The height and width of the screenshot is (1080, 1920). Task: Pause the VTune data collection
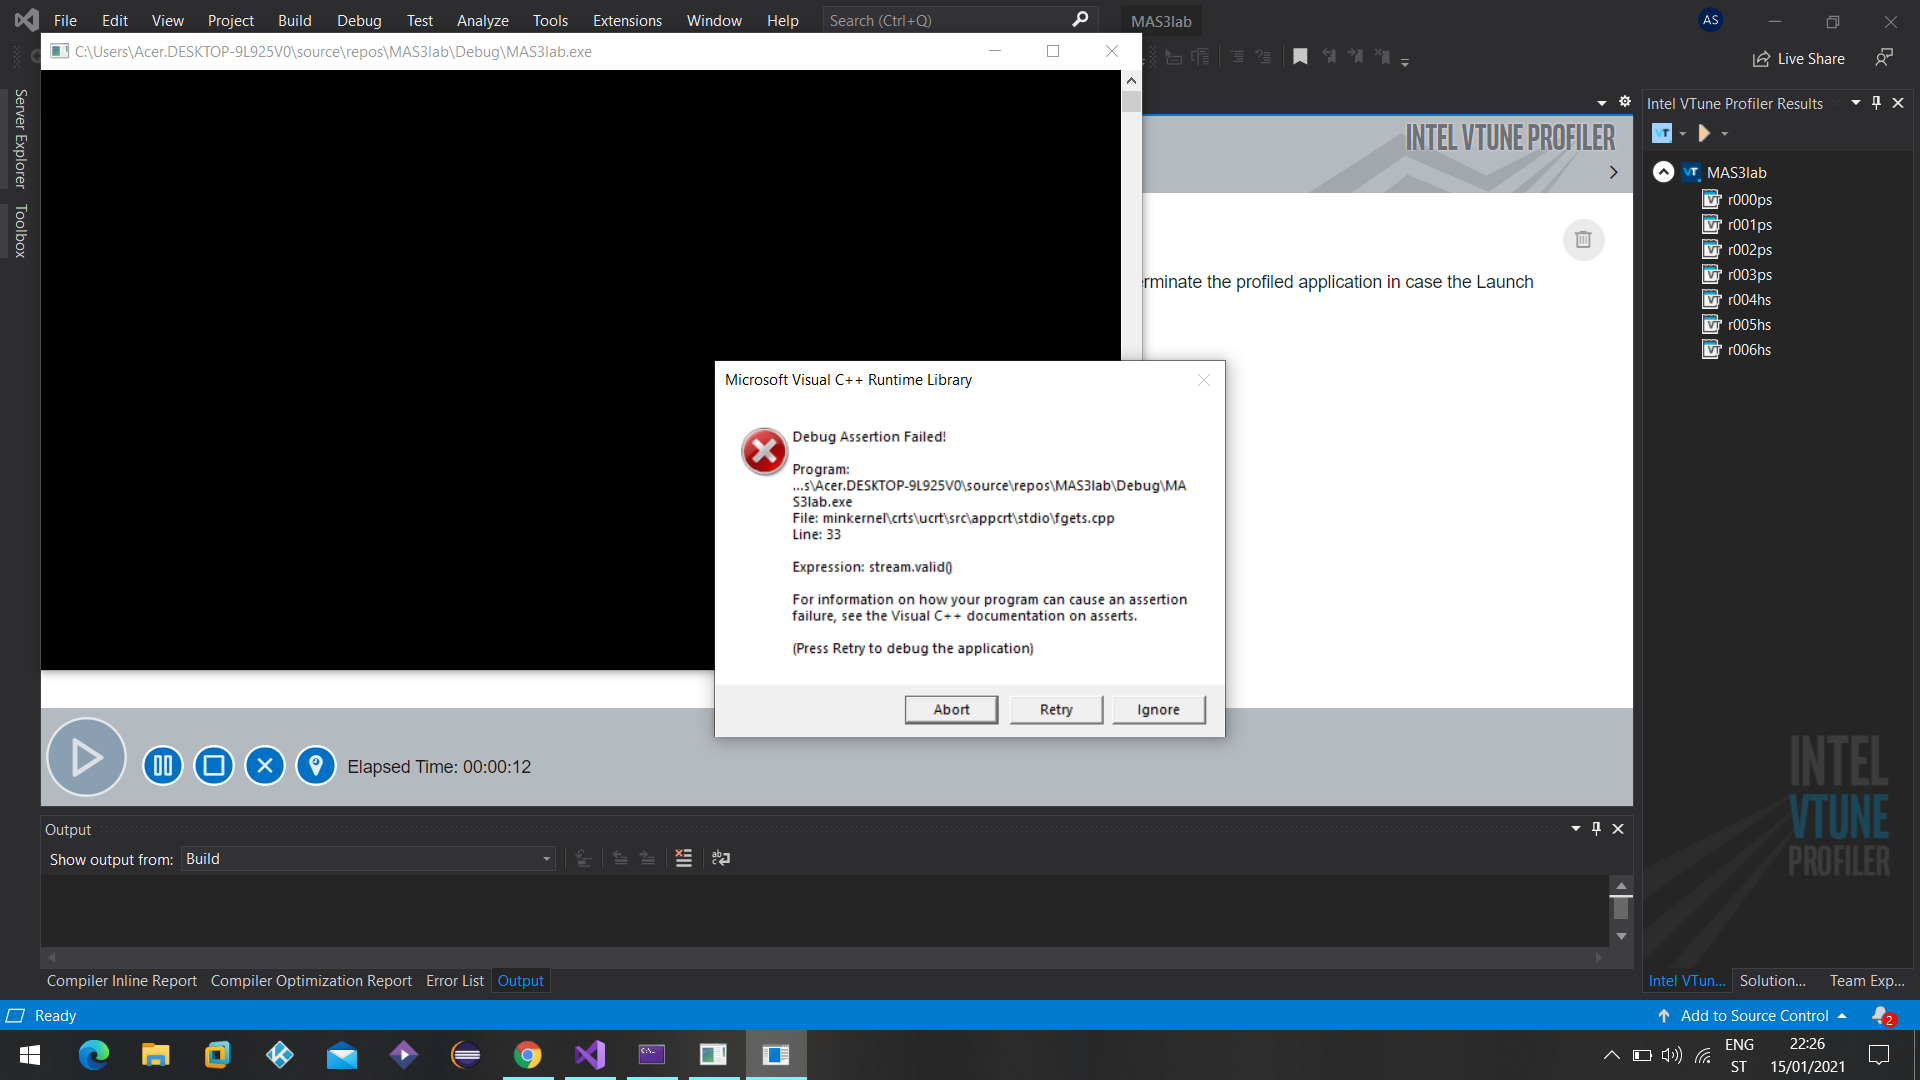(x=163, y=766)
